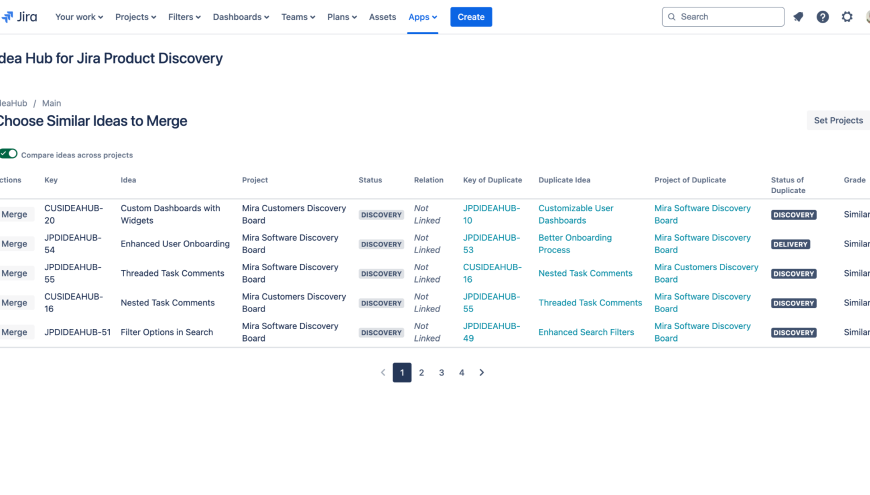Expand the Your work dropdown

tap(79, 17)
